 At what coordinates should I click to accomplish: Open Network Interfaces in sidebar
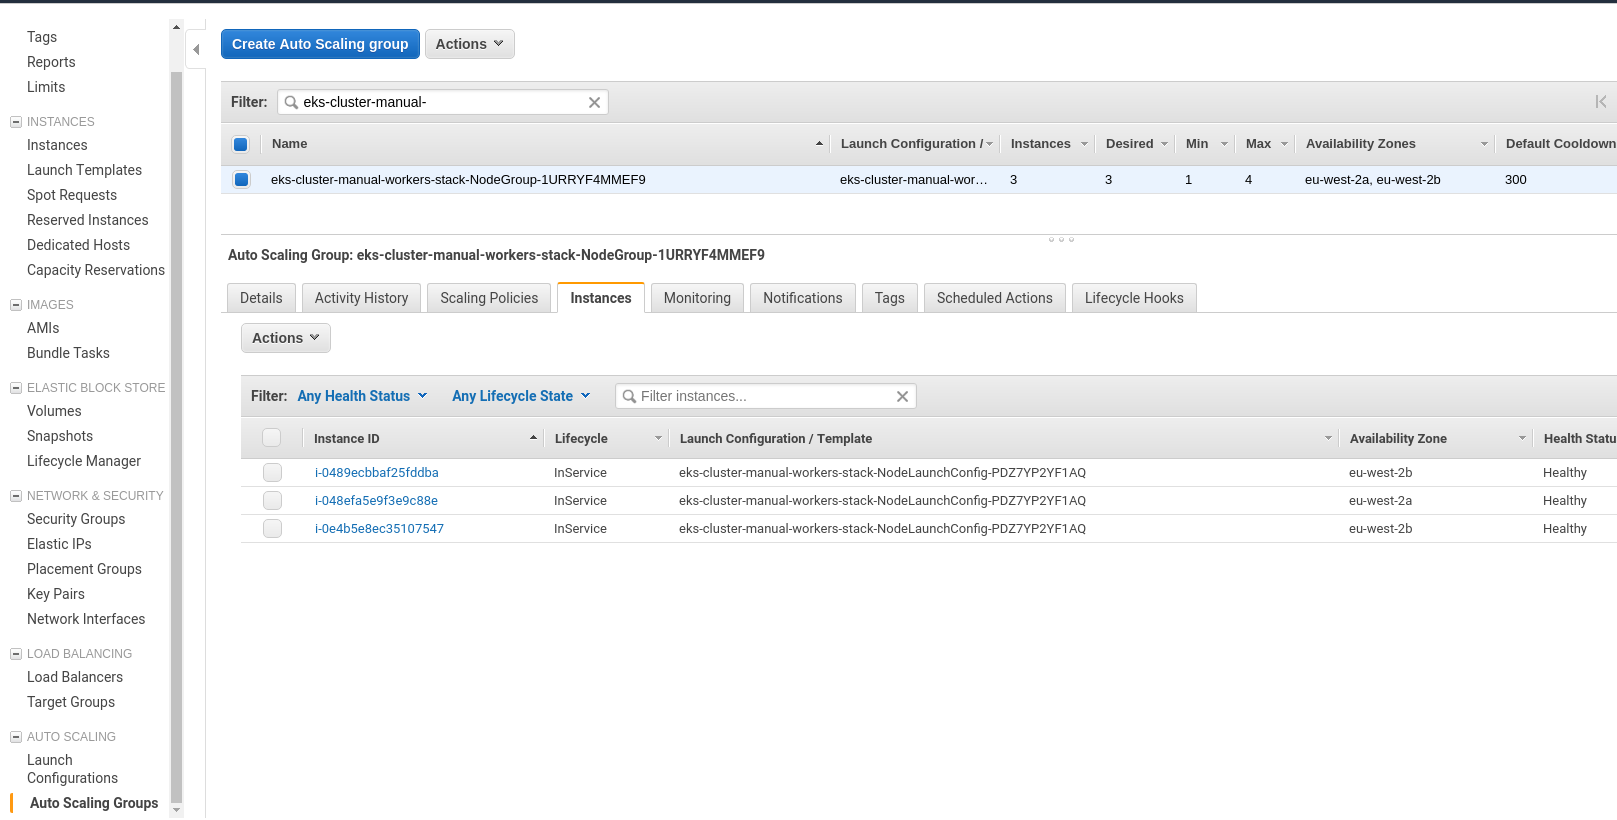(x=86, y=619)
